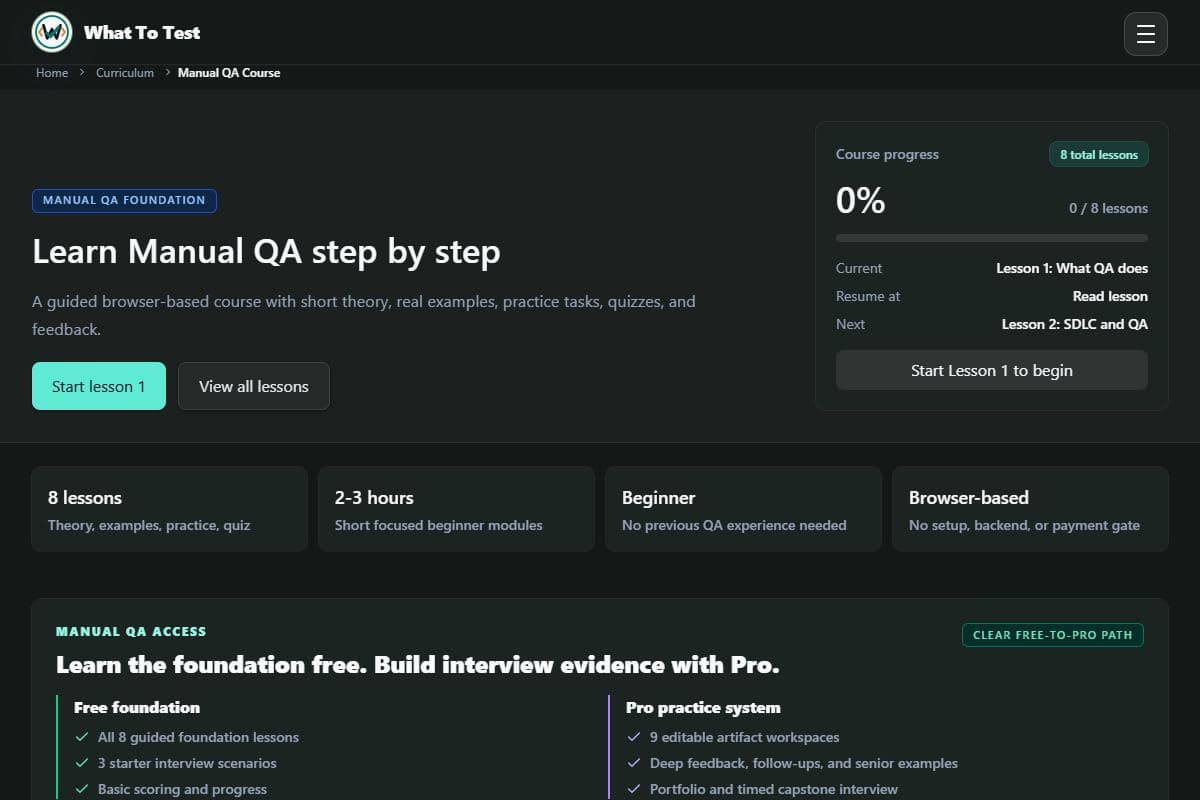Click 'Portfolio and timed capstone interview' text
Screen dimensions: 1200x800
(x=774, y=789)
